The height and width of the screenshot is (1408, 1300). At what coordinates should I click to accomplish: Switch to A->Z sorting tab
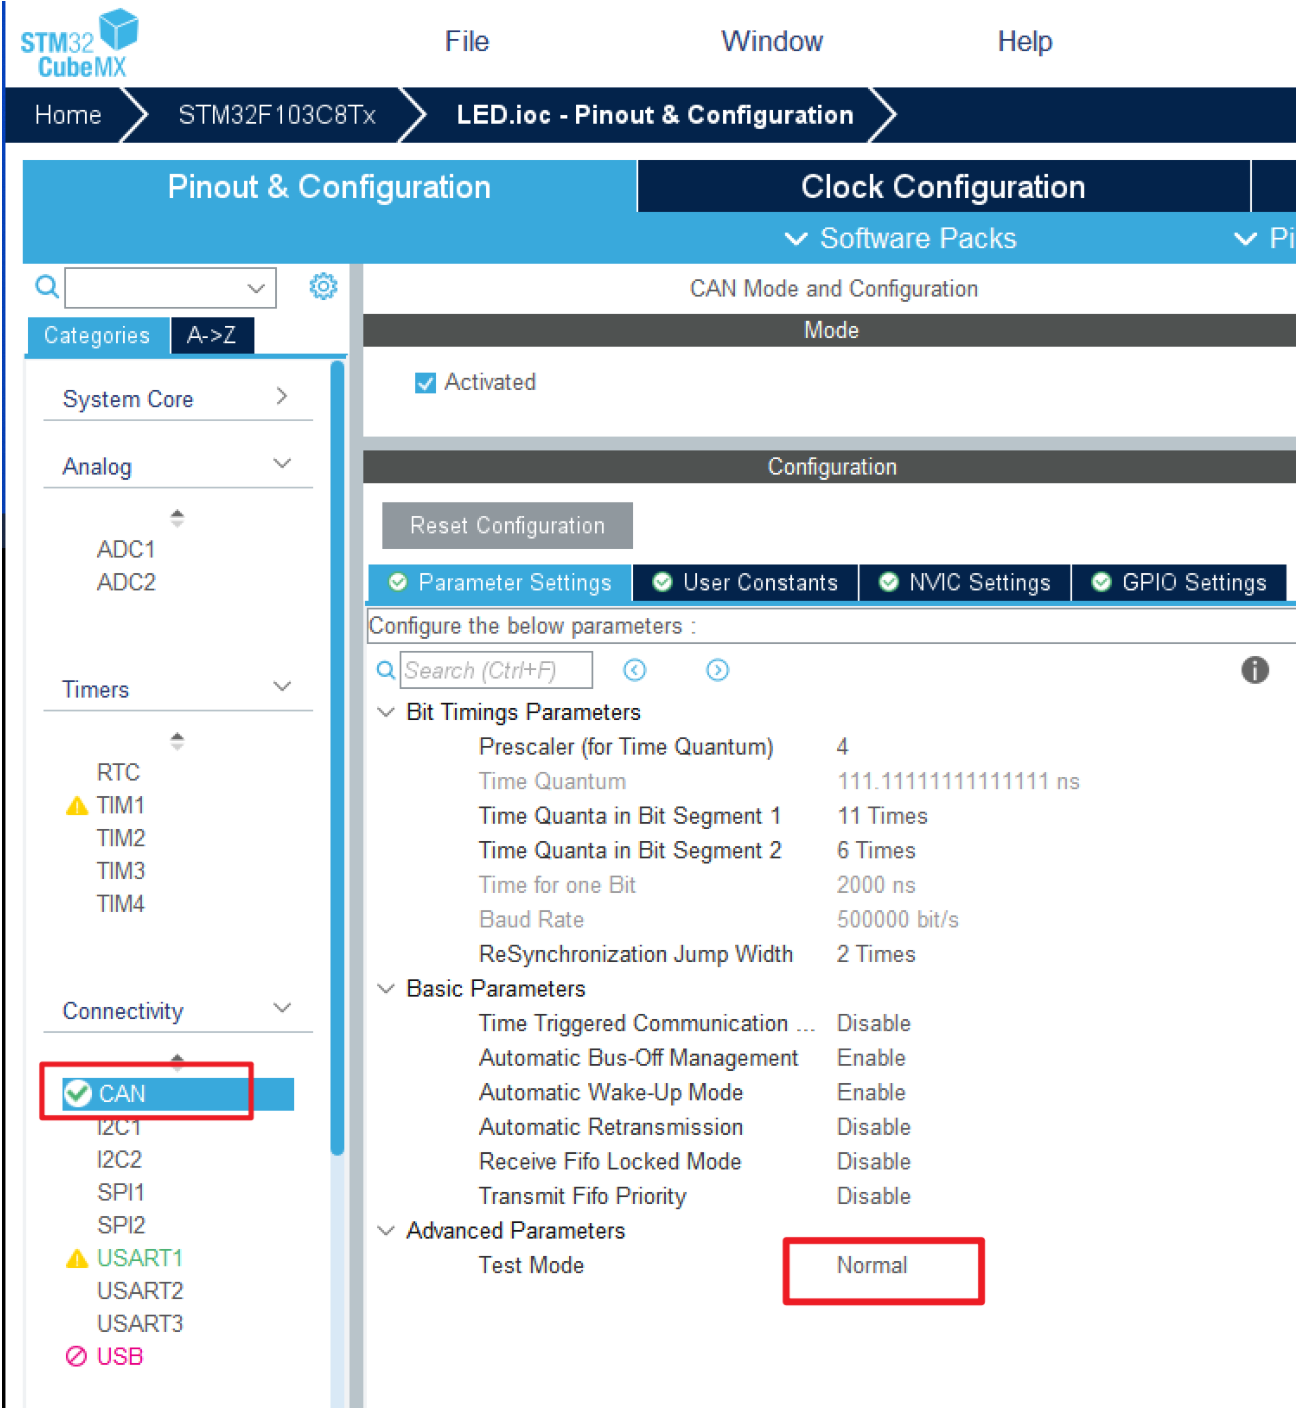pos(212,335)
